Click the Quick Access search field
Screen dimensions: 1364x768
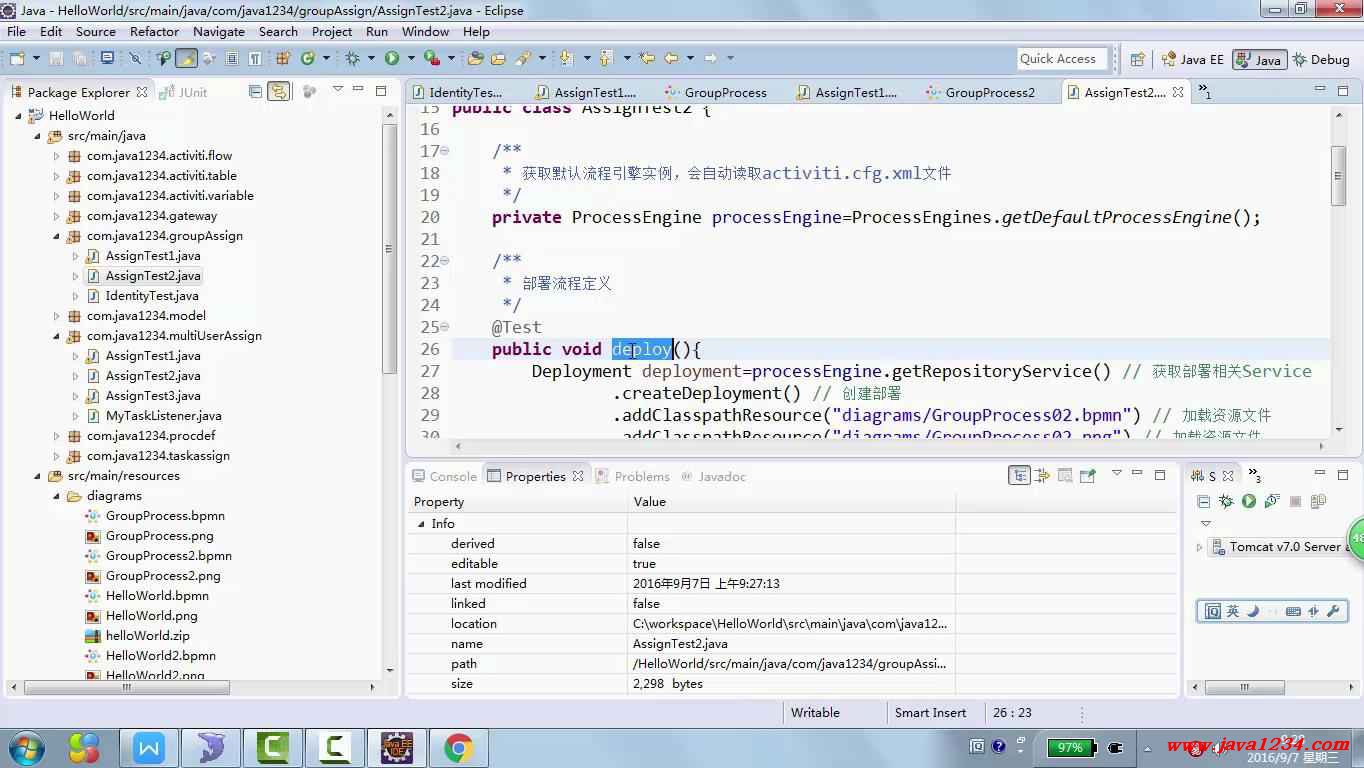pyautogui.click(x=1062, y=59)
